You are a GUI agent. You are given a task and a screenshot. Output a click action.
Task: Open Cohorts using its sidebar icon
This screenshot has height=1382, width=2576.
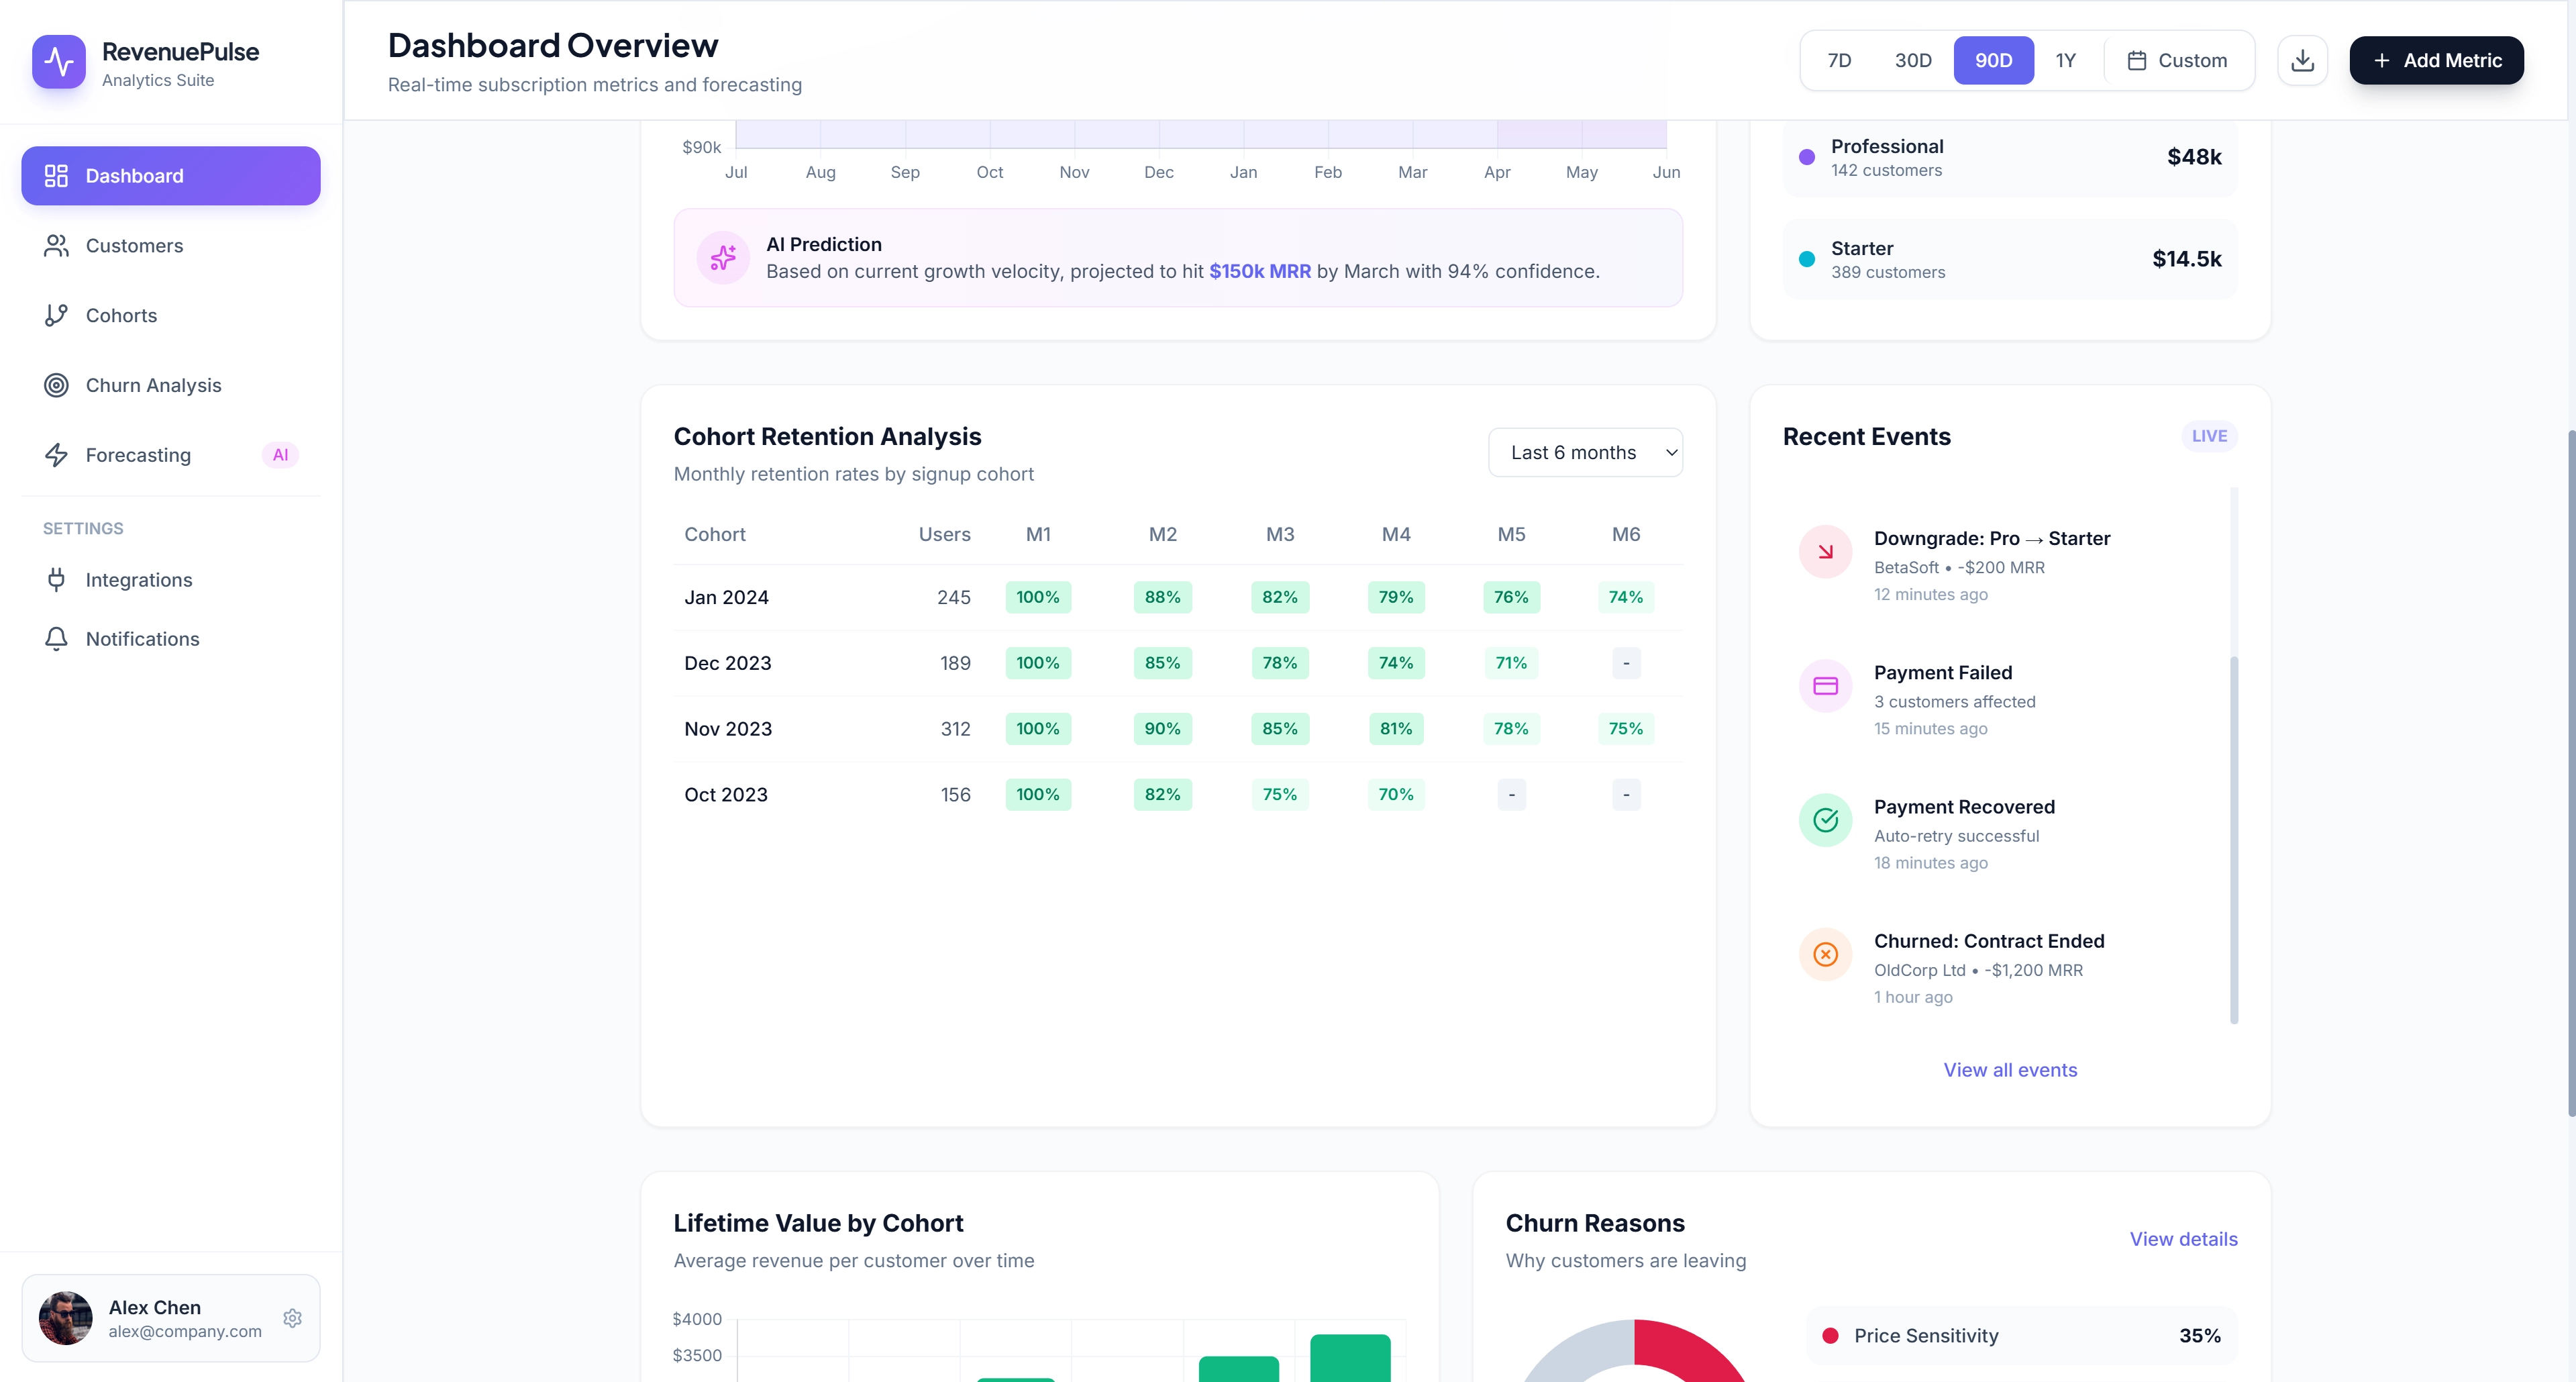click(x=57, y=315)
